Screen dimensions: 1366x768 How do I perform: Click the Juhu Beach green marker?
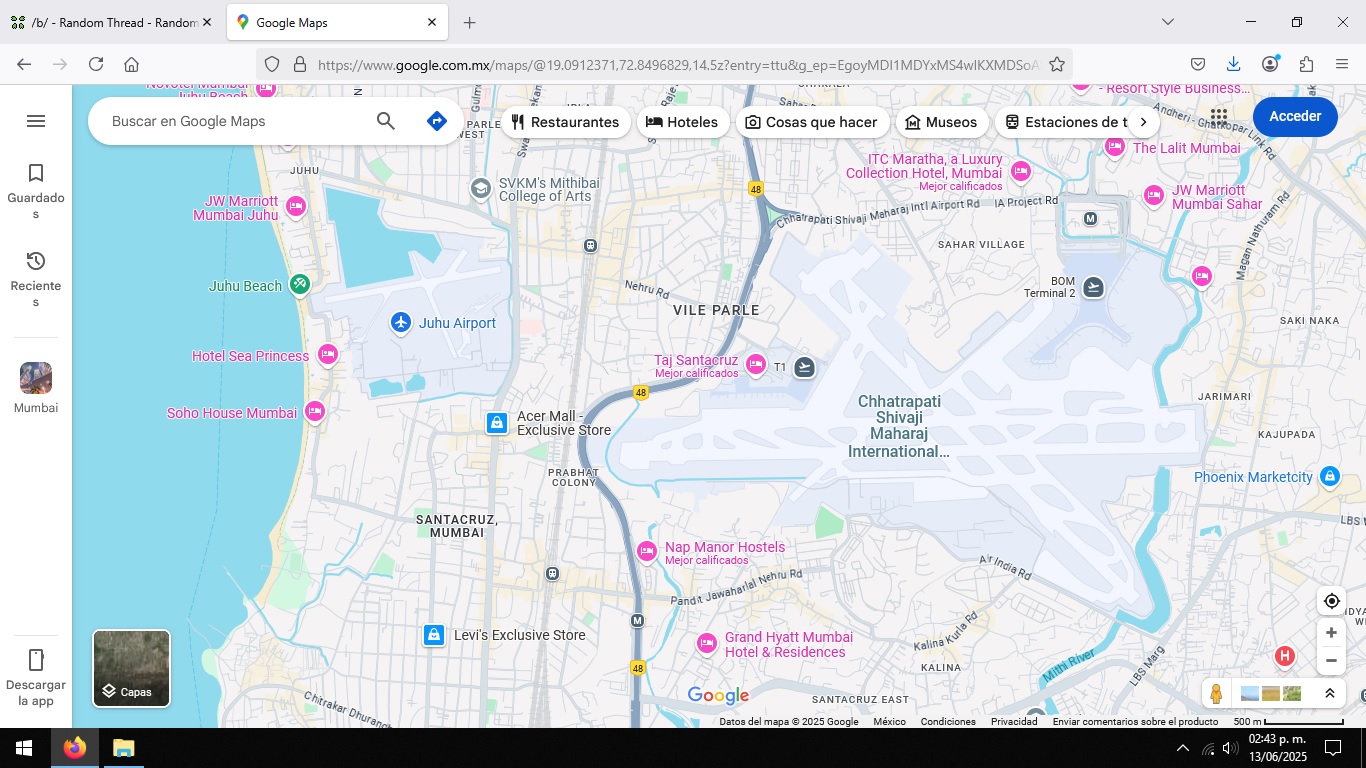(299, 286)
